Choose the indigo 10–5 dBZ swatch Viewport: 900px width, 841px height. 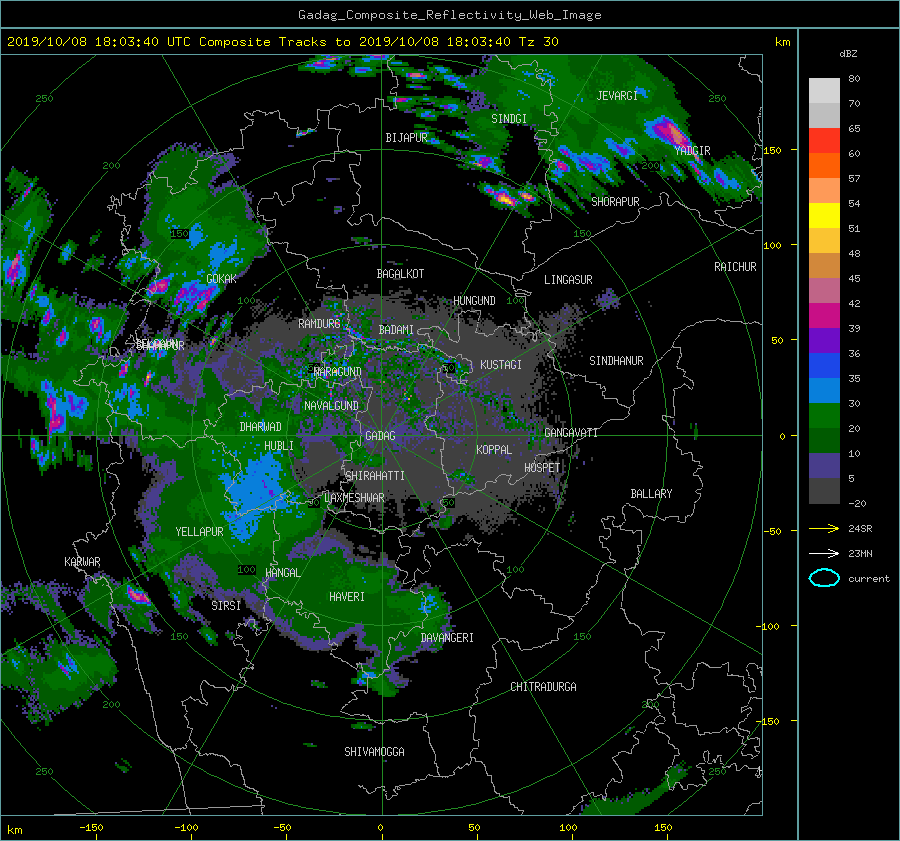point(824,466)
